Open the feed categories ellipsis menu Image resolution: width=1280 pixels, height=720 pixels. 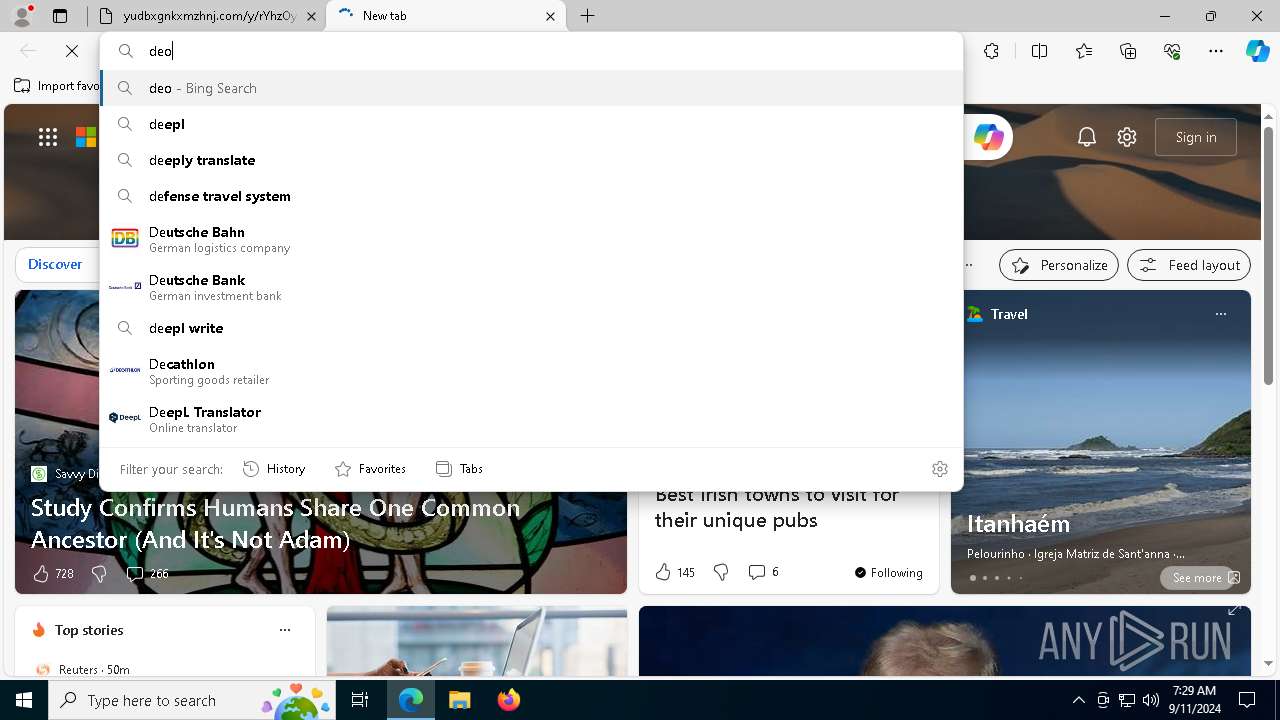point(968,265)
